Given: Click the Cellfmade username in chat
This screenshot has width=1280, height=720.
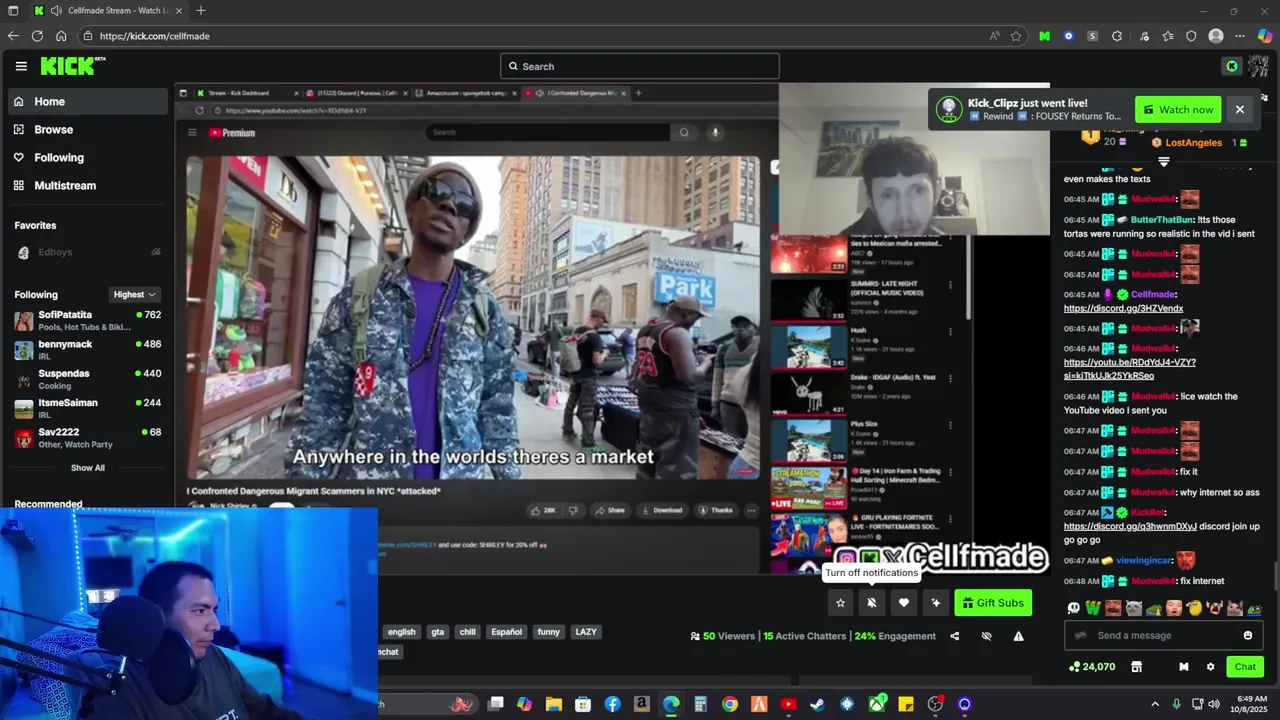Looking at the screenshot, I should pyautogui.click(x=1153, y=294).
